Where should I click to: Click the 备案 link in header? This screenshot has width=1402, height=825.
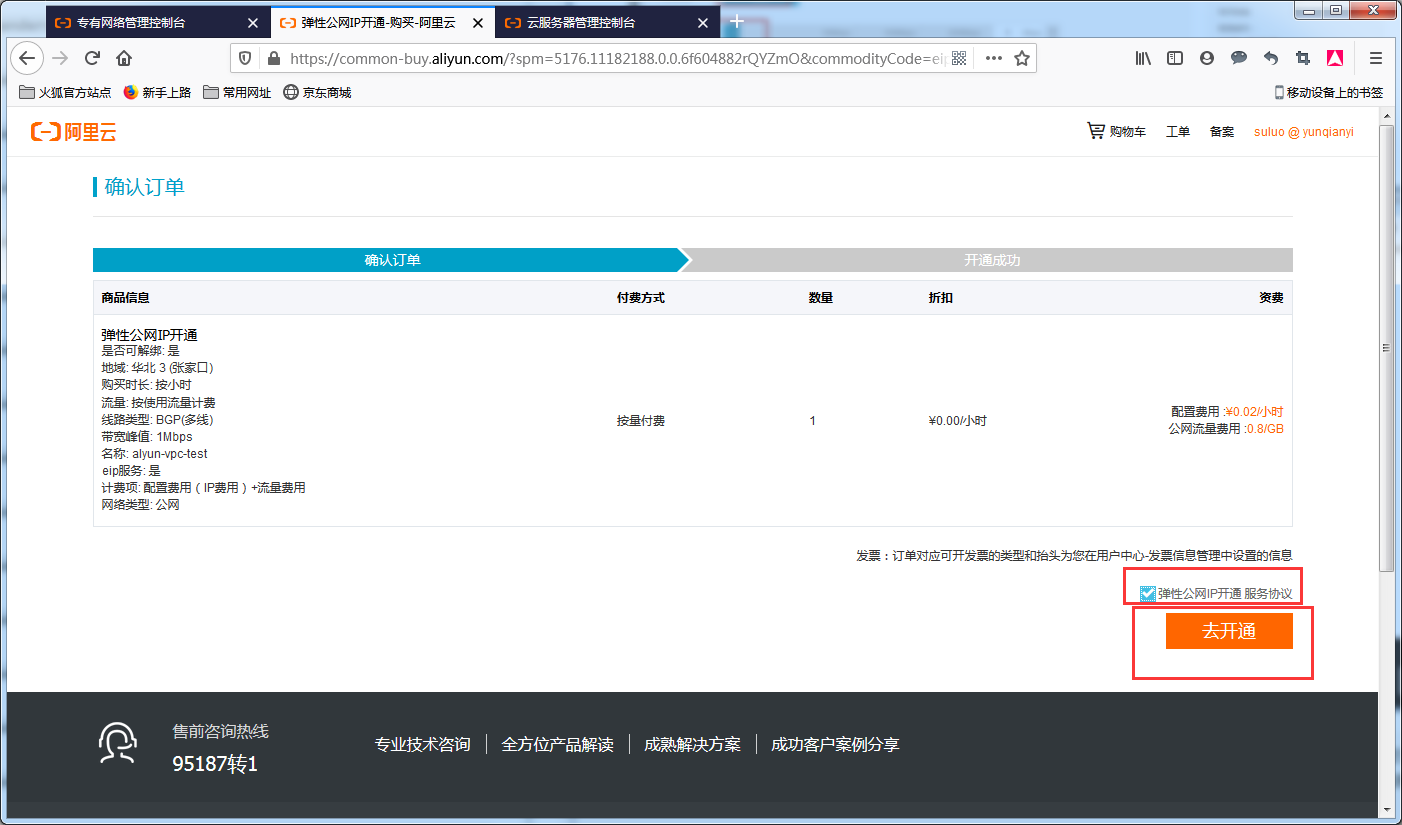click(x=1221, y=131)
